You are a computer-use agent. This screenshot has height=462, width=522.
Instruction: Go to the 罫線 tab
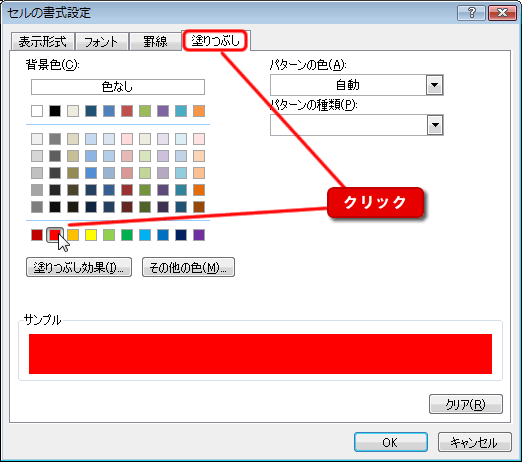click(x=155, y=42)
